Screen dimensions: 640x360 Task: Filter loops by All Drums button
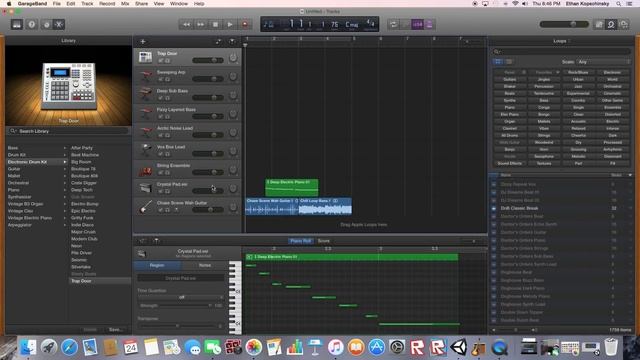pos(509,136)
